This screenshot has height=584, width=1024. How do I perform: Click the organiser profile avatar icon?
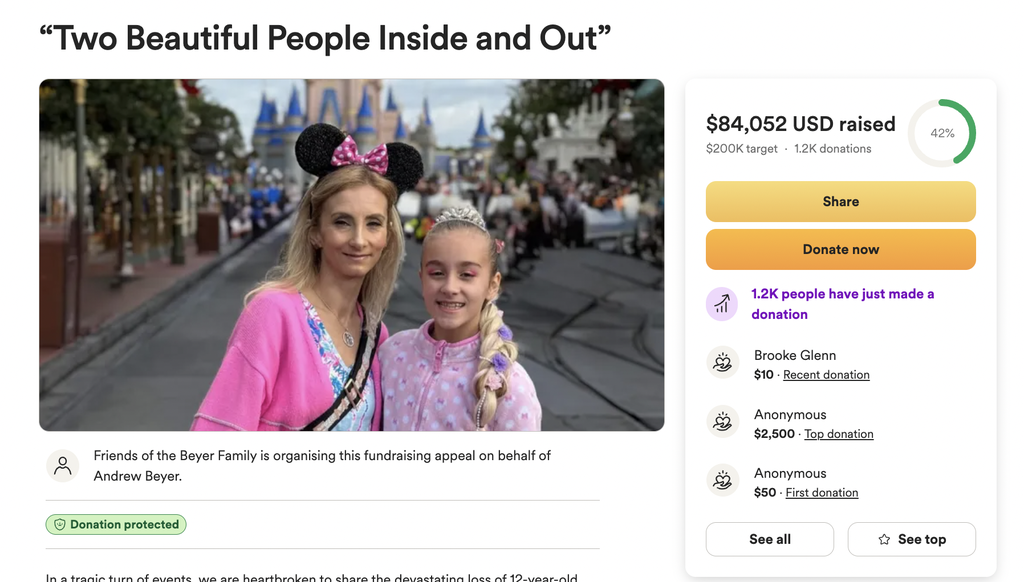63,465
